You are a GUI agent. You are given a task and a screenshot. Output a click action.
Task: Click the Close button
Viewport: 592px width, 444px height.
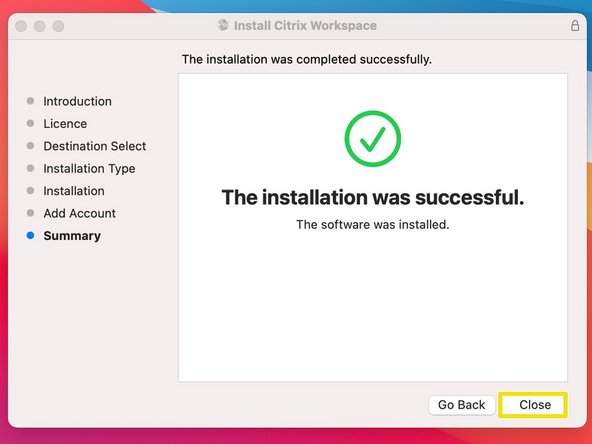point(533,405)
